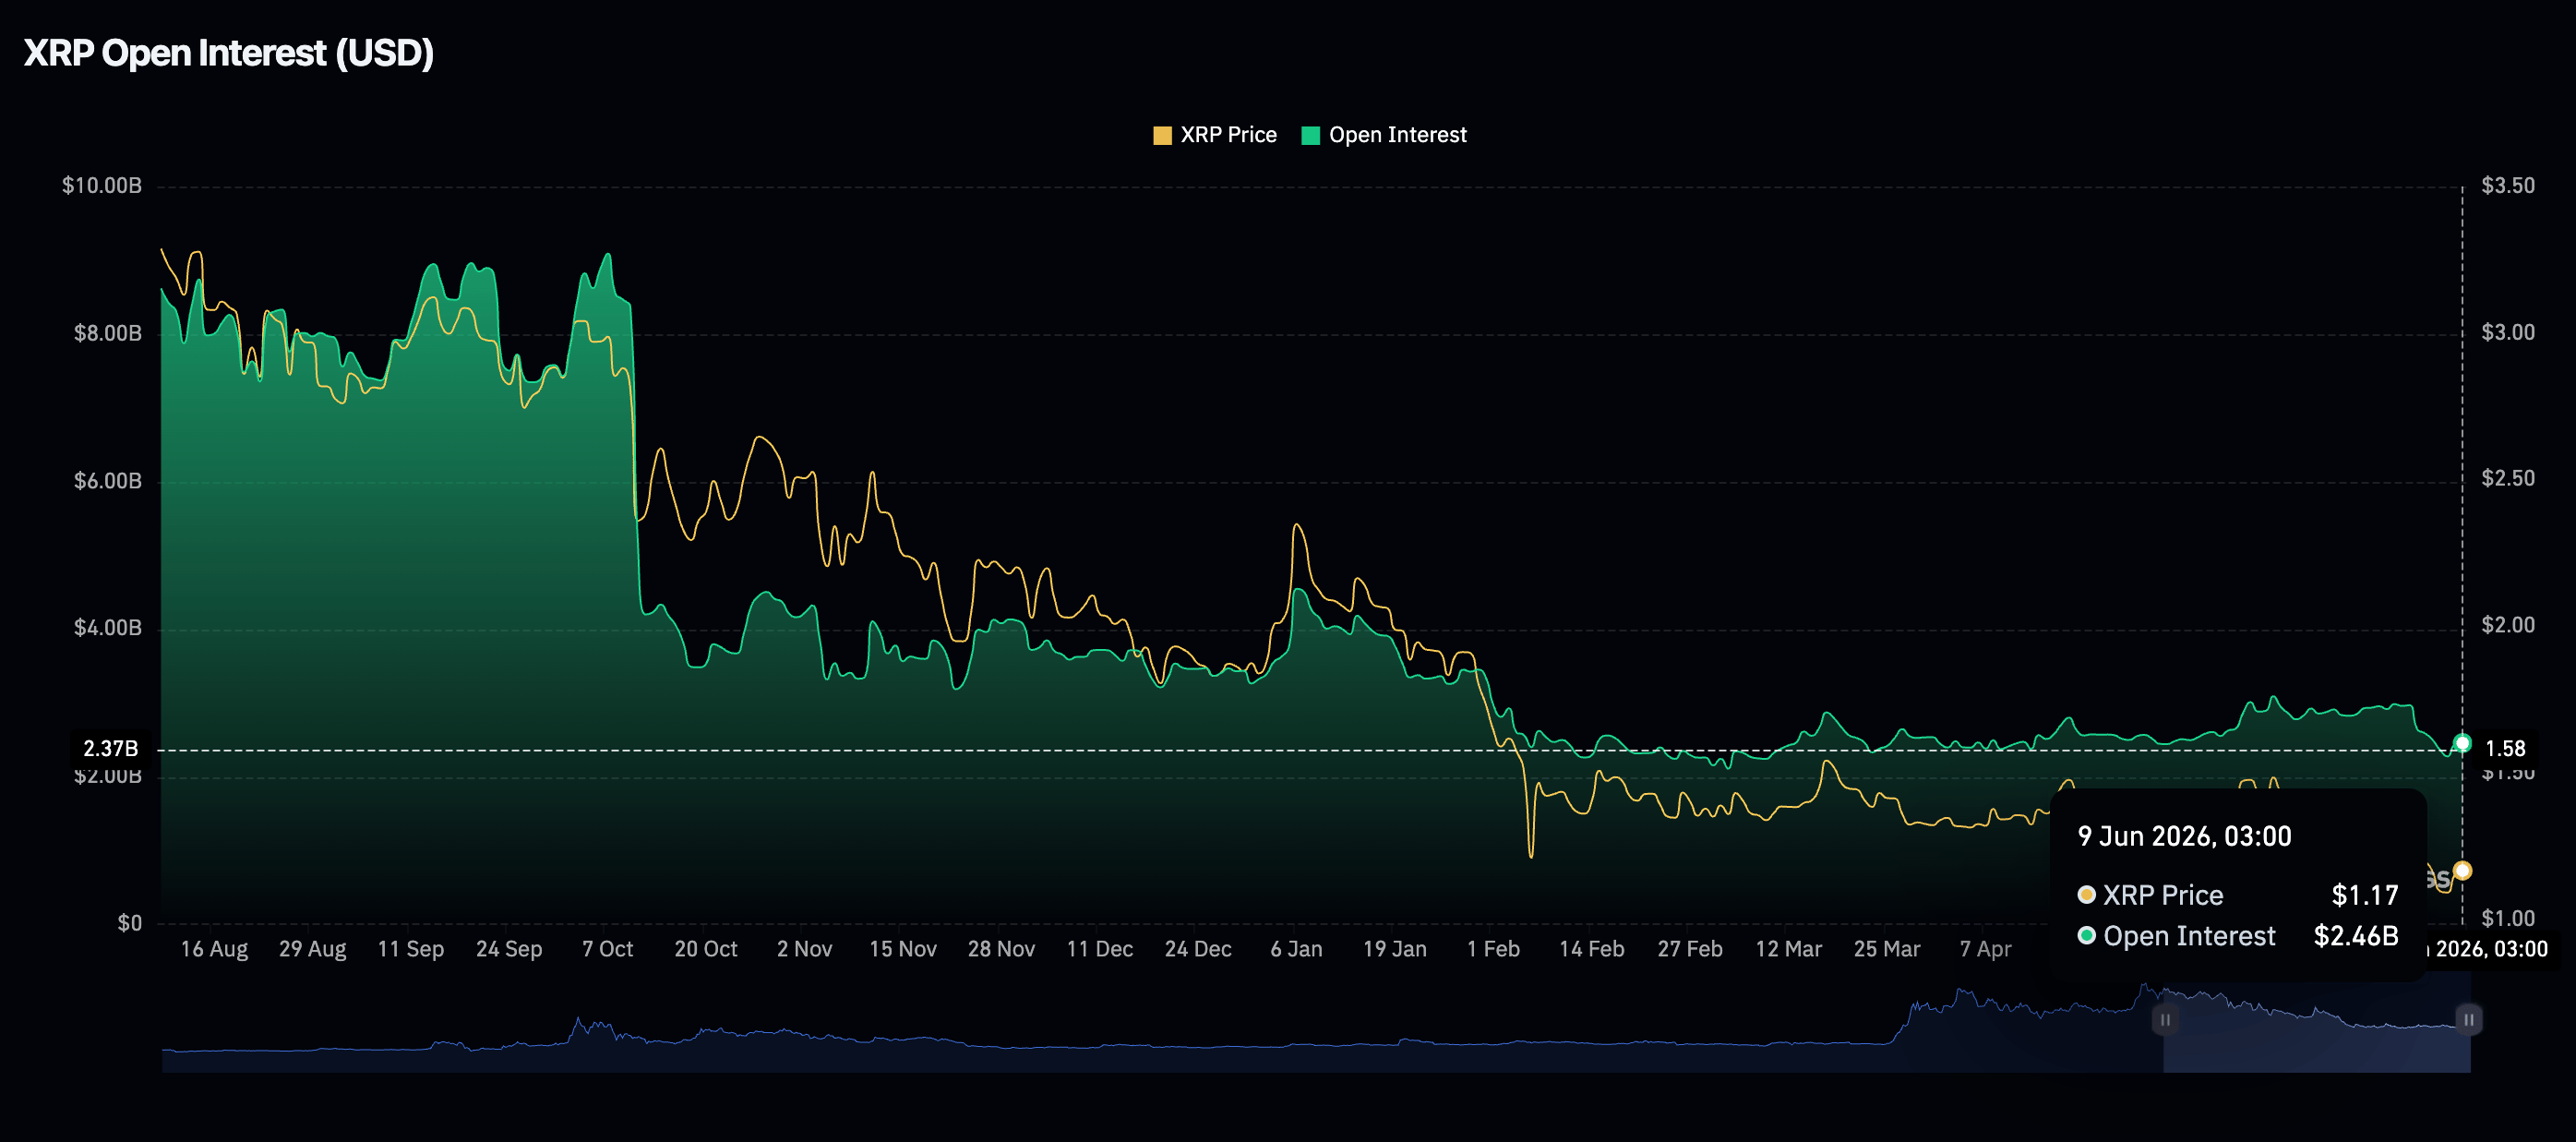Click the 1 Feb date label

pos(1493,949)
